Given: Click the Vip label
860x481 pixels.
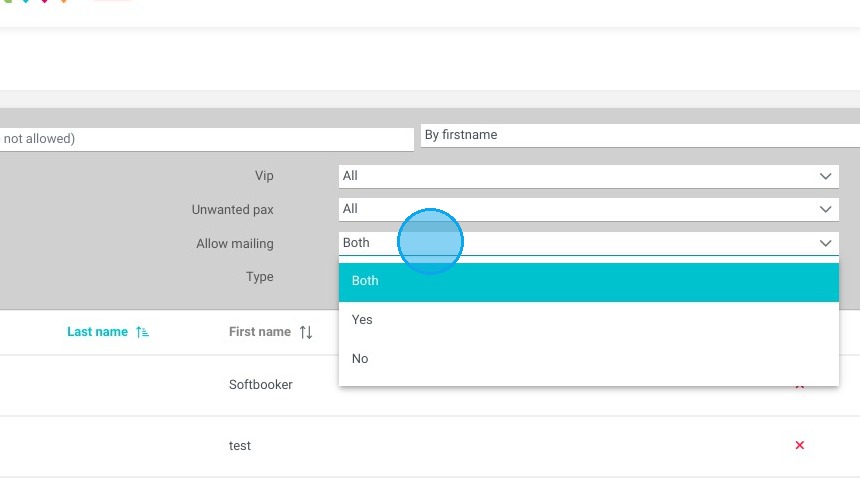Looking at the screenshot, I should pos(264,176).
